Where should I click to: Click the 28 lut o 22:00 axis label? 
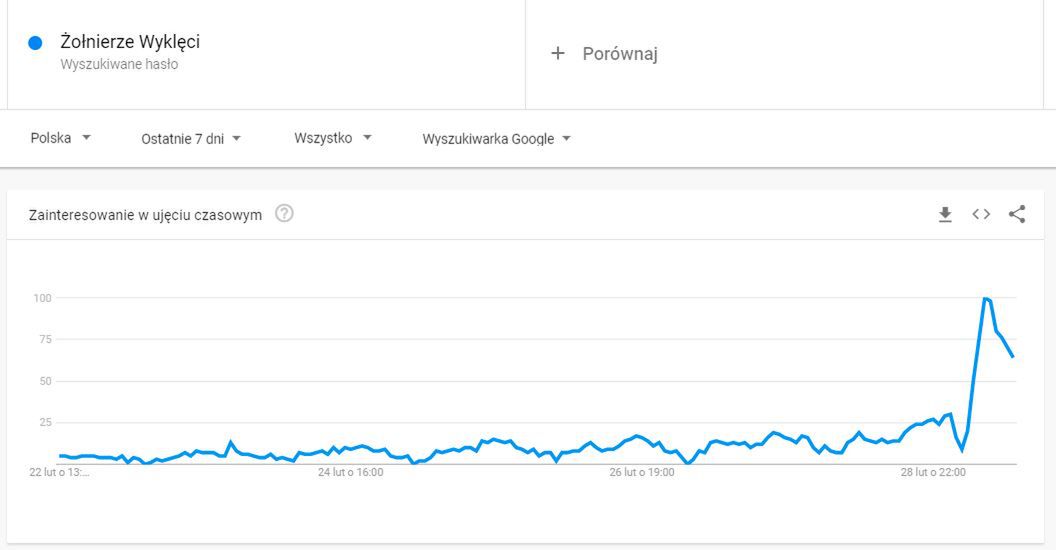[933, 473]
